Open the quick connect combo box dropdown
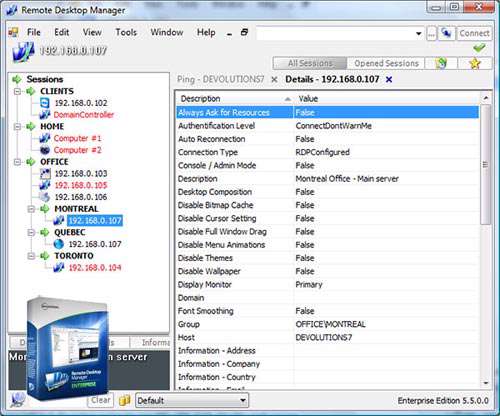 coord(418,34)
